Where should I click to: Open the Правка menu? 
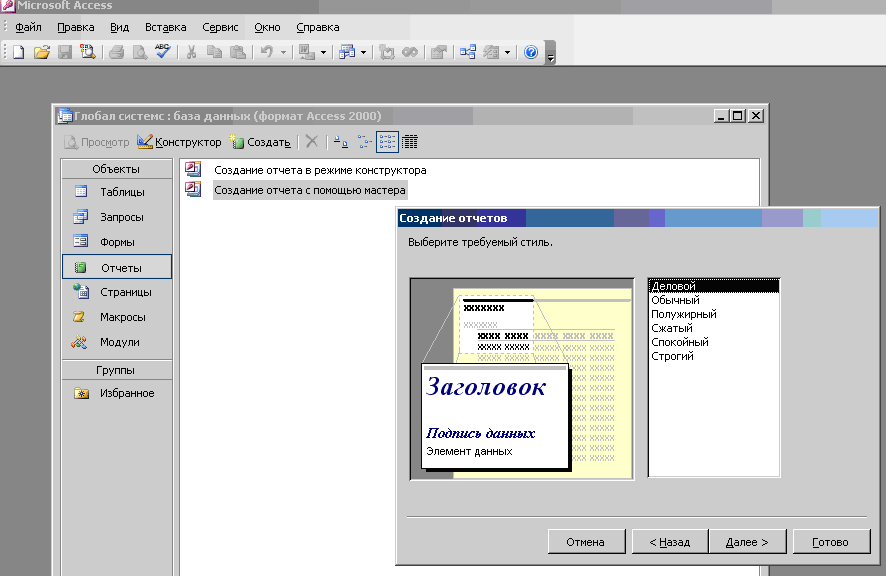coord(76,27)
